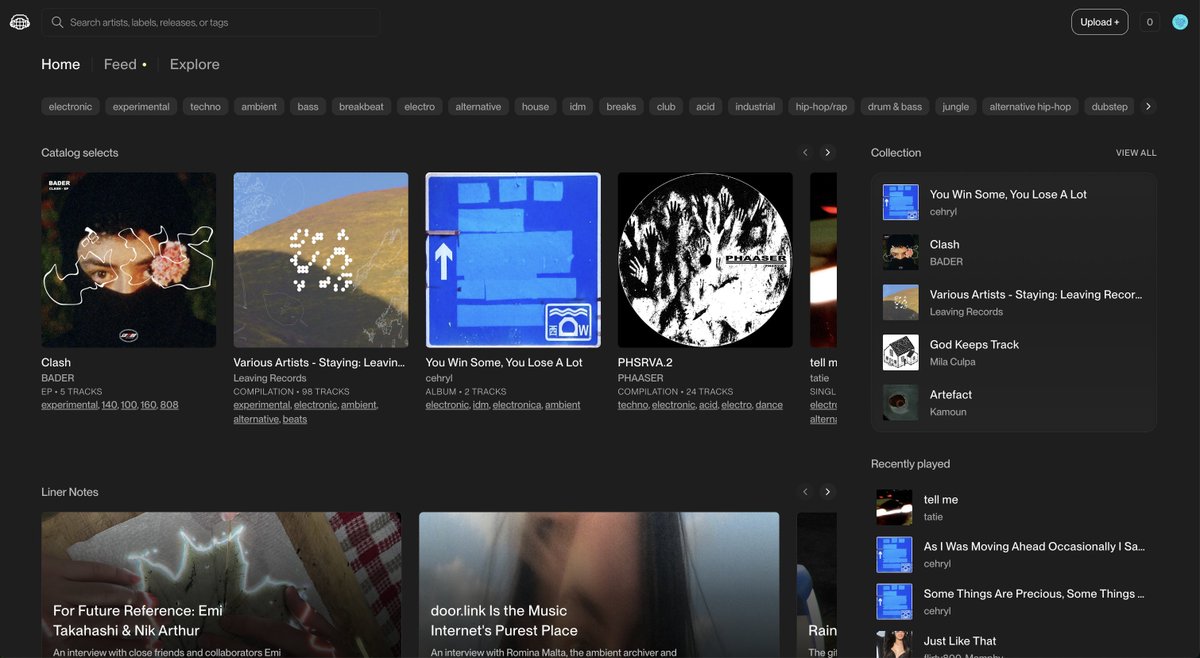Open Artefact by Kamoun in Collection
This screenshot has width=1200, height=658.
click(x=1014, y=402)
